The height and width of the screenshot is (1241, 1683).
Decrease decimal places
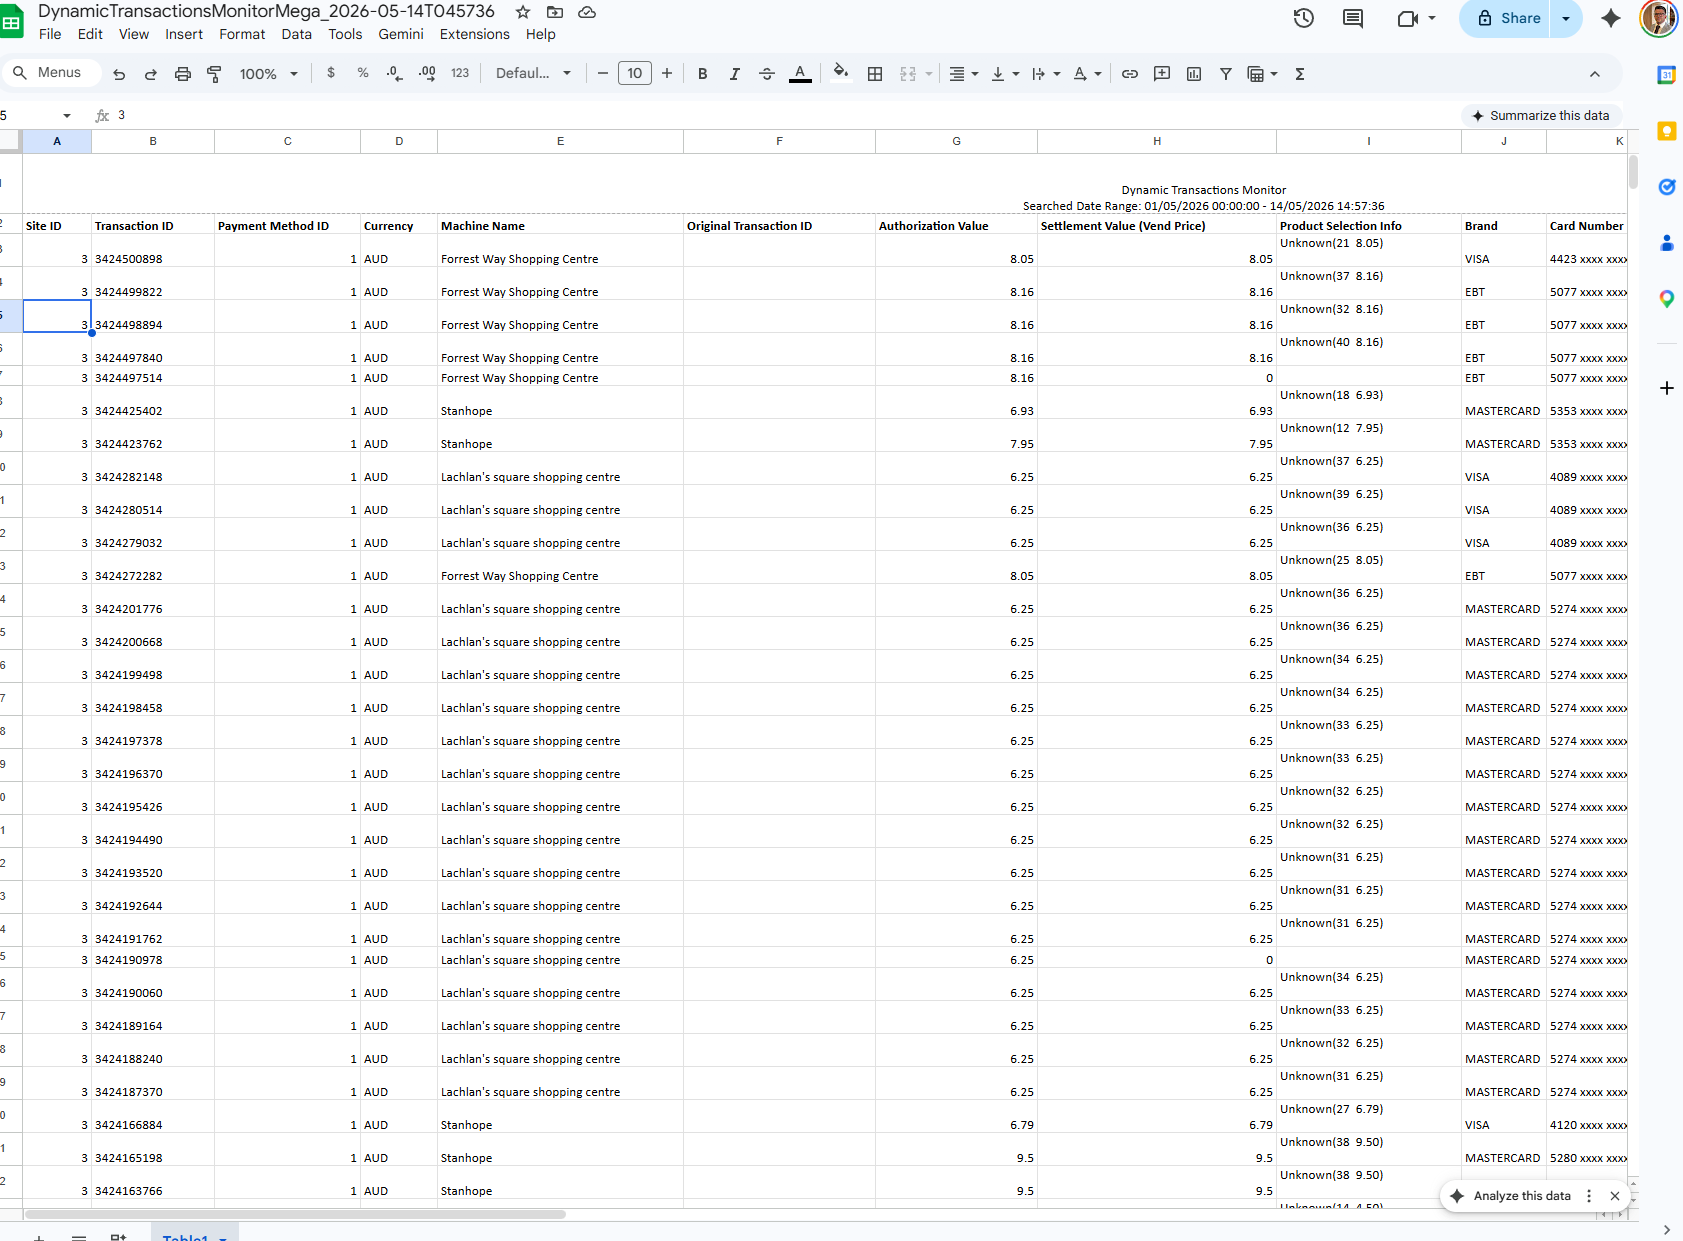click(395, 73)
